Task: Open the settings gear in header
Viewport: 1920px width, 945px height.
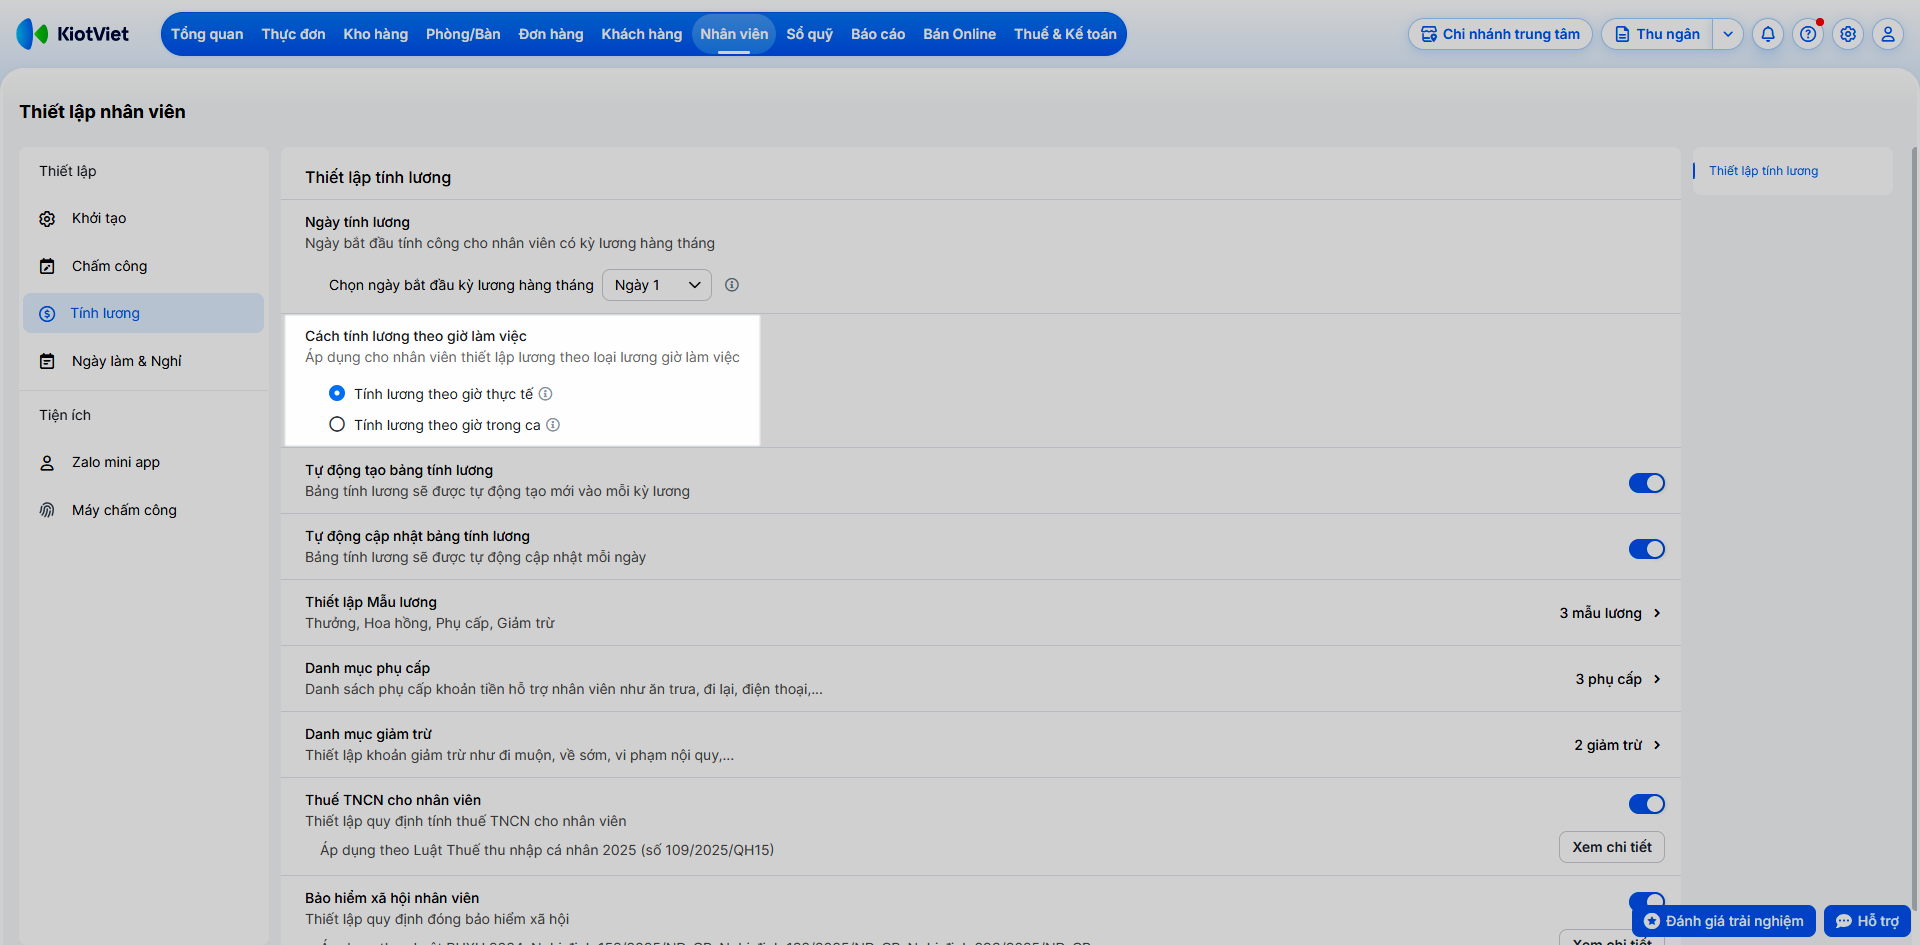Action: click(1848, 34)
